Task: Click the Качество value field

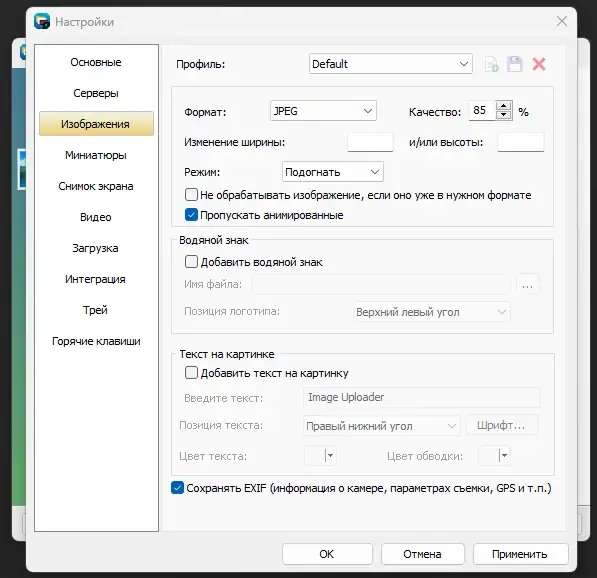Action: click(482, 111)
